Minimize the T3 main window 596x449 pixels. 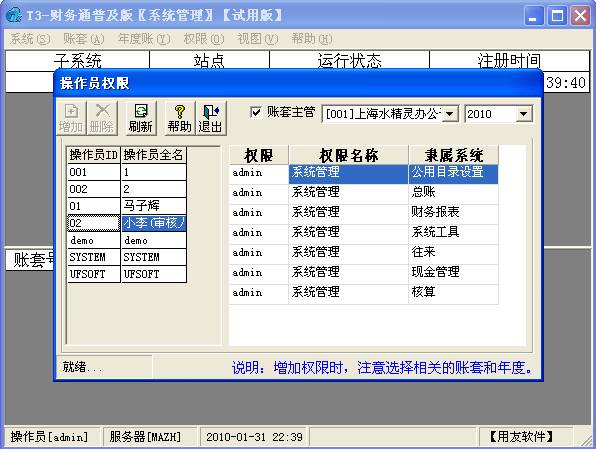534,16
